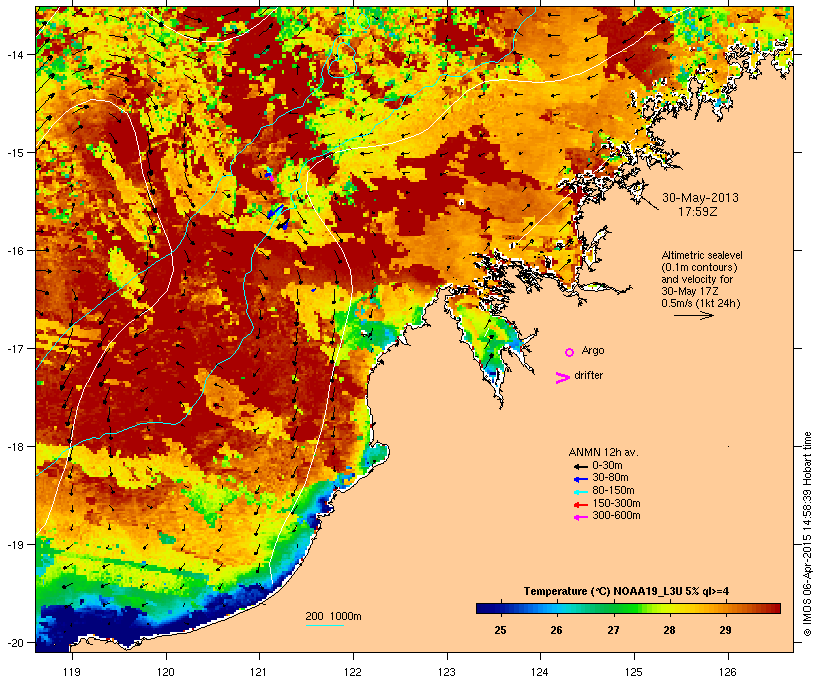Viewport: 820px width, 680px height.
Task: Click the blue 30-80m arrow legend icon
Action: pyautogui.click(x=580, y=479)
